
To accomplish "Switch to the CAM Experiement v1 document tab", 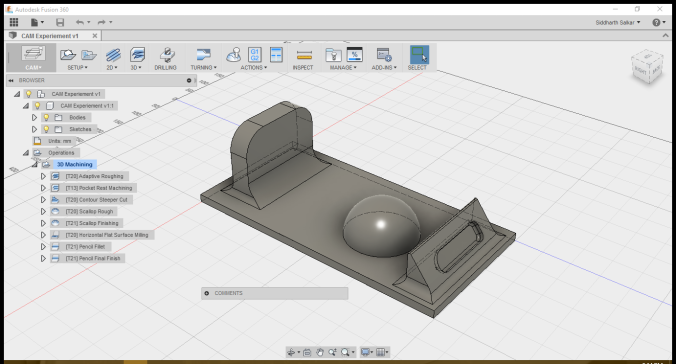I will 51,36.
